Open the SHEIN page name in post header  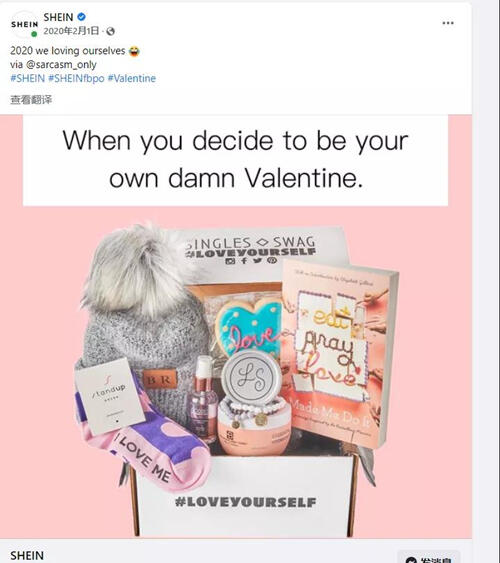click(x=58, y=17)
